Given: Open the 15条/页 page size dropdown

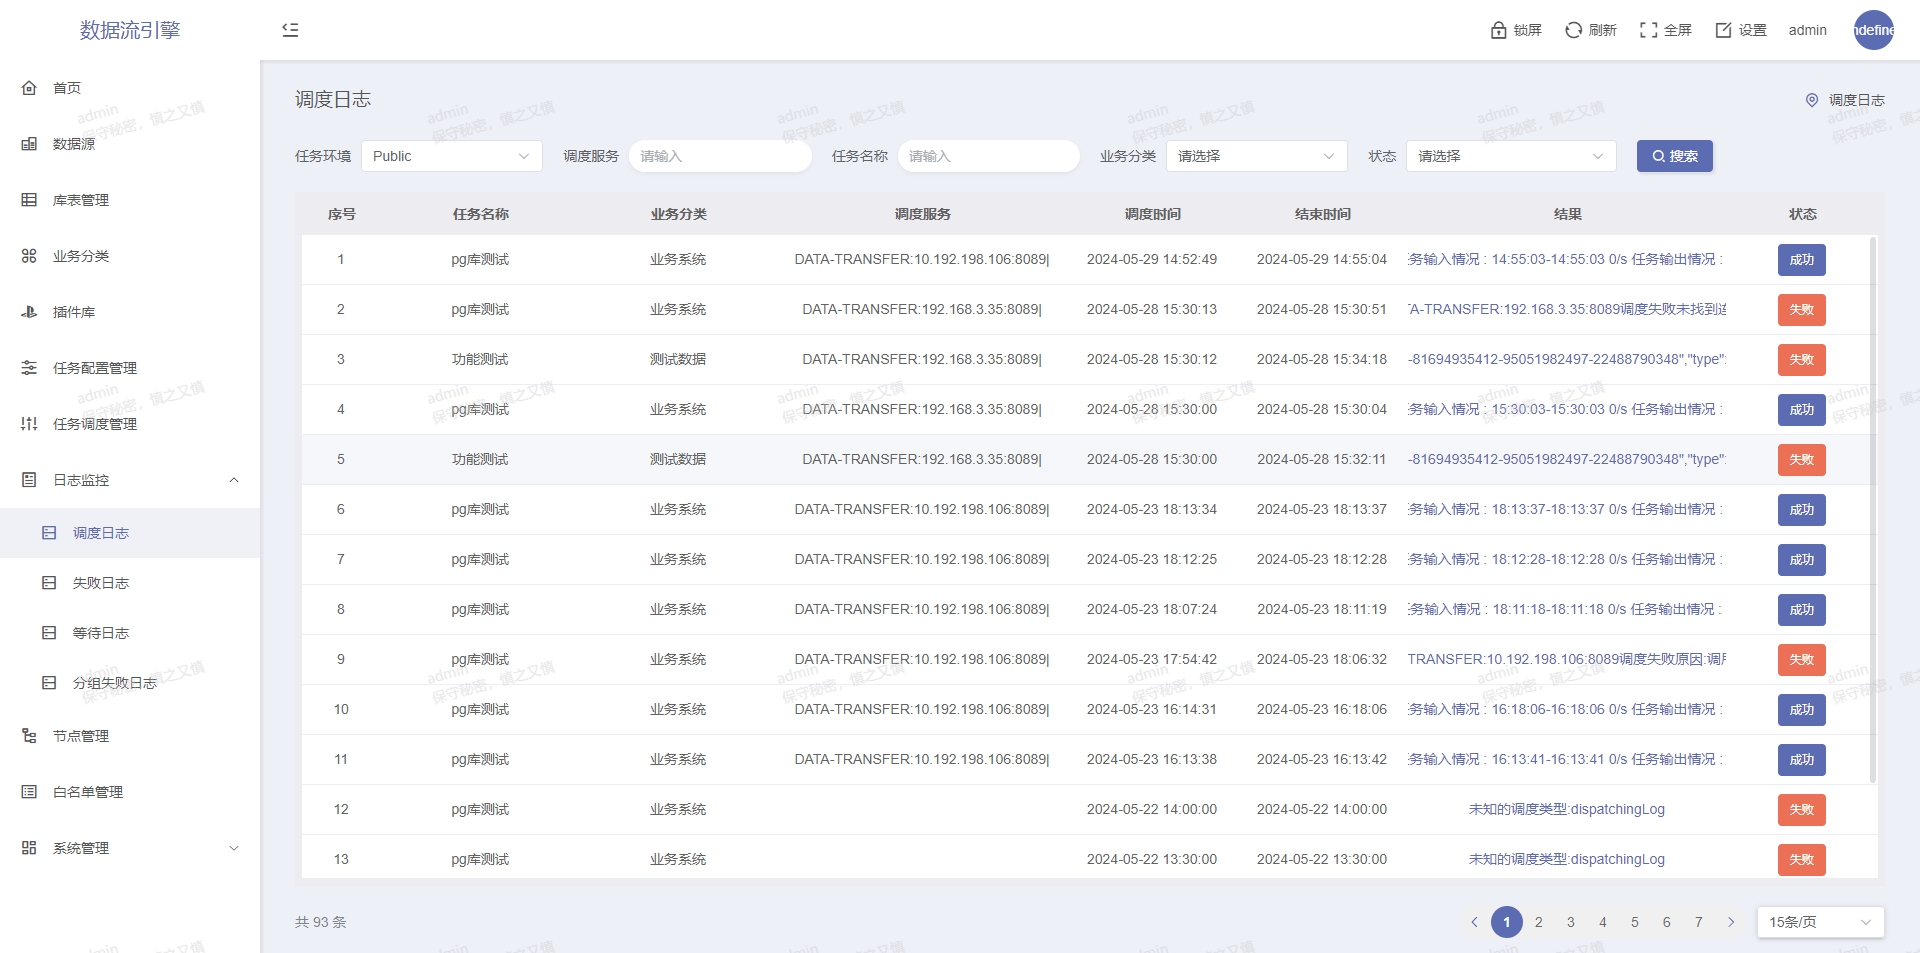Looking at the screenshot, I should point(1820,922).
